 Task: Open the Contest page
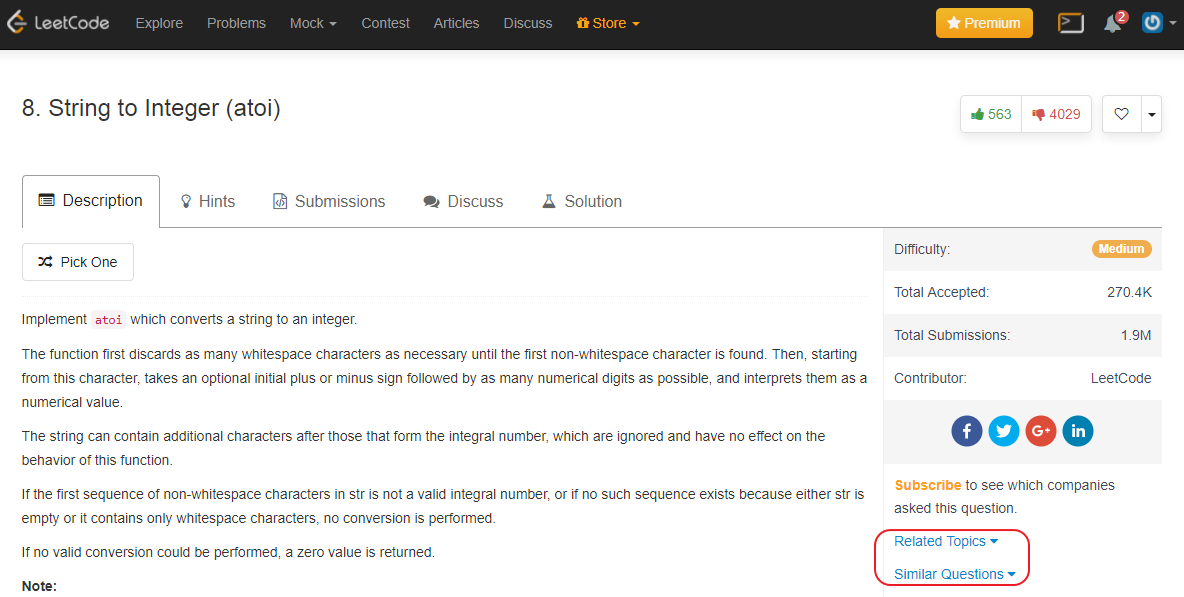tap(385, 23)
